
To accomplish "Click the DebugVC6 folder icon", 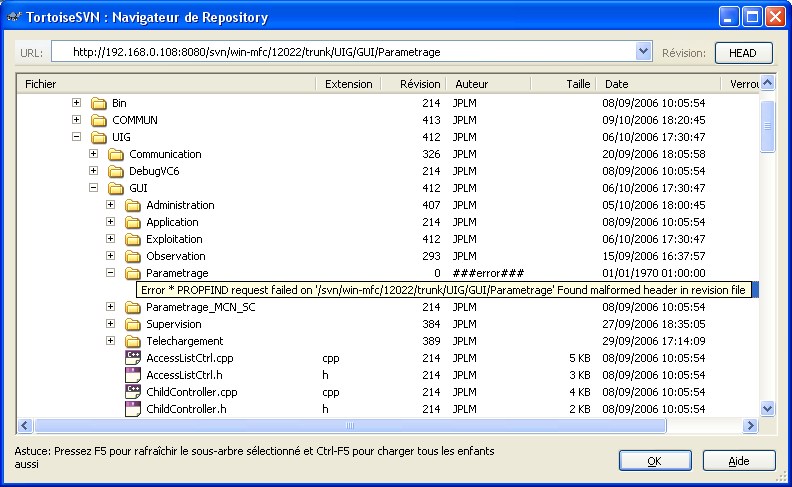I will tap(116, 172).
